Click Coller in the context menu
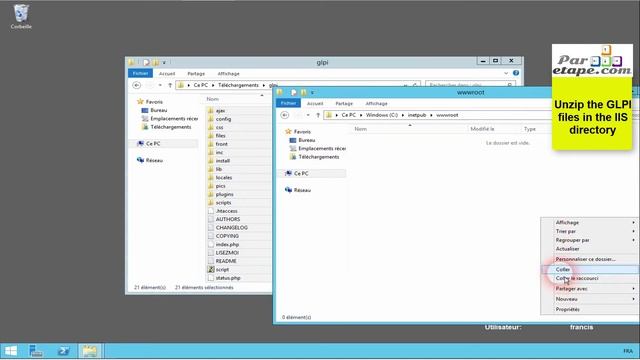Screen dimensions: 640x360 [x=590, y=269]
